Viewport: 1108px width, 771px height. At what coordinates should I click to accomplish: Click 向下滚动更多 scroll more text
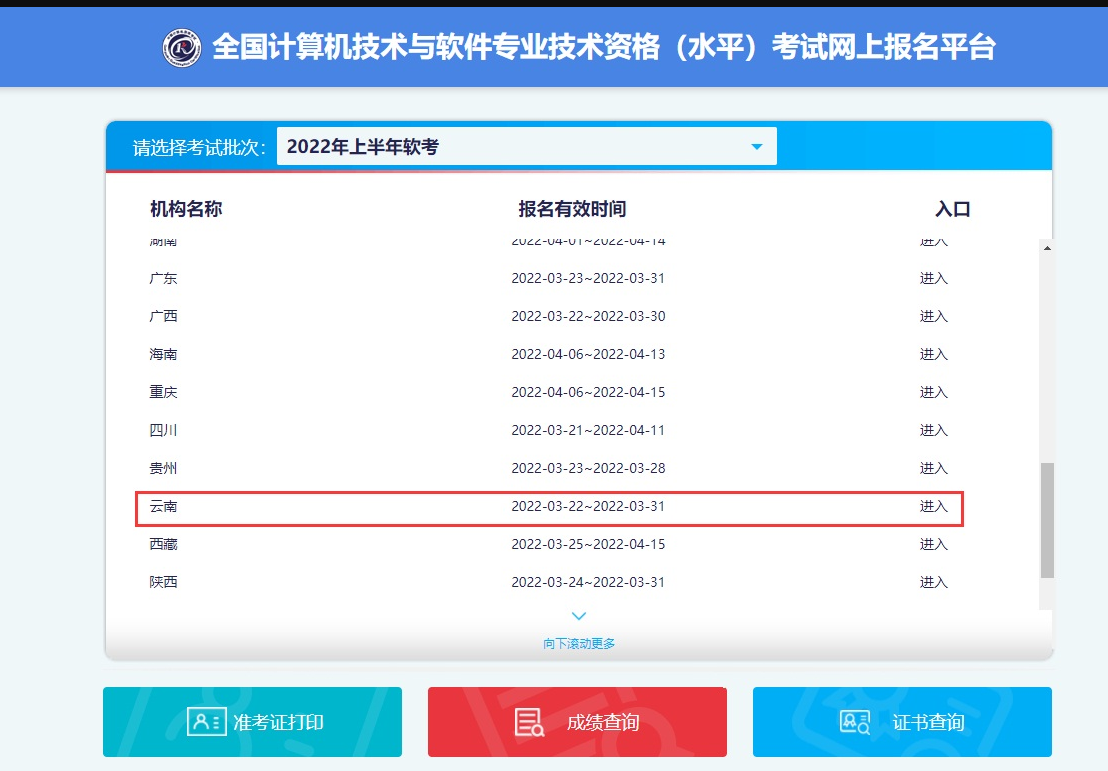(579, 644)
